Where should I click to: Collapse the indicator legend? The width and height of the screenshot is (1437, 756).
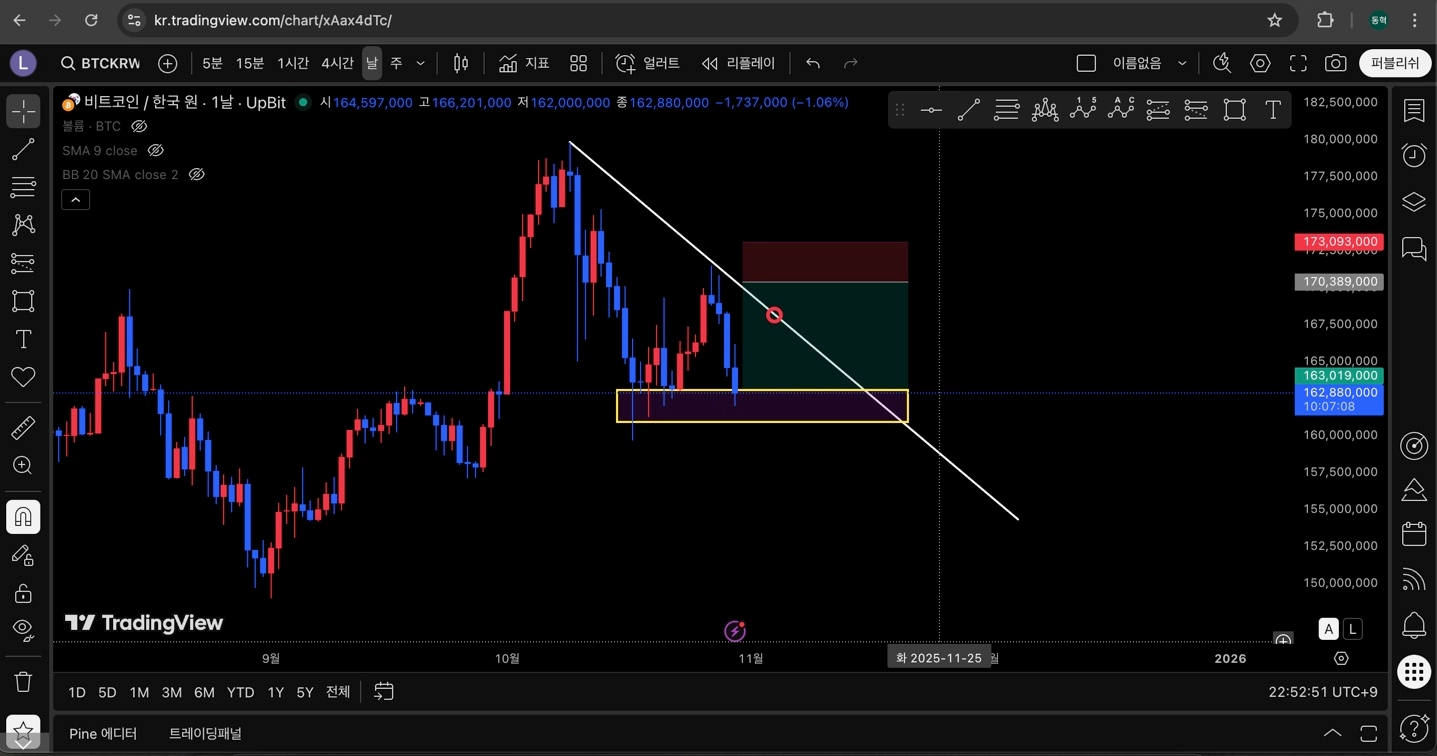[x=76, y=199]
